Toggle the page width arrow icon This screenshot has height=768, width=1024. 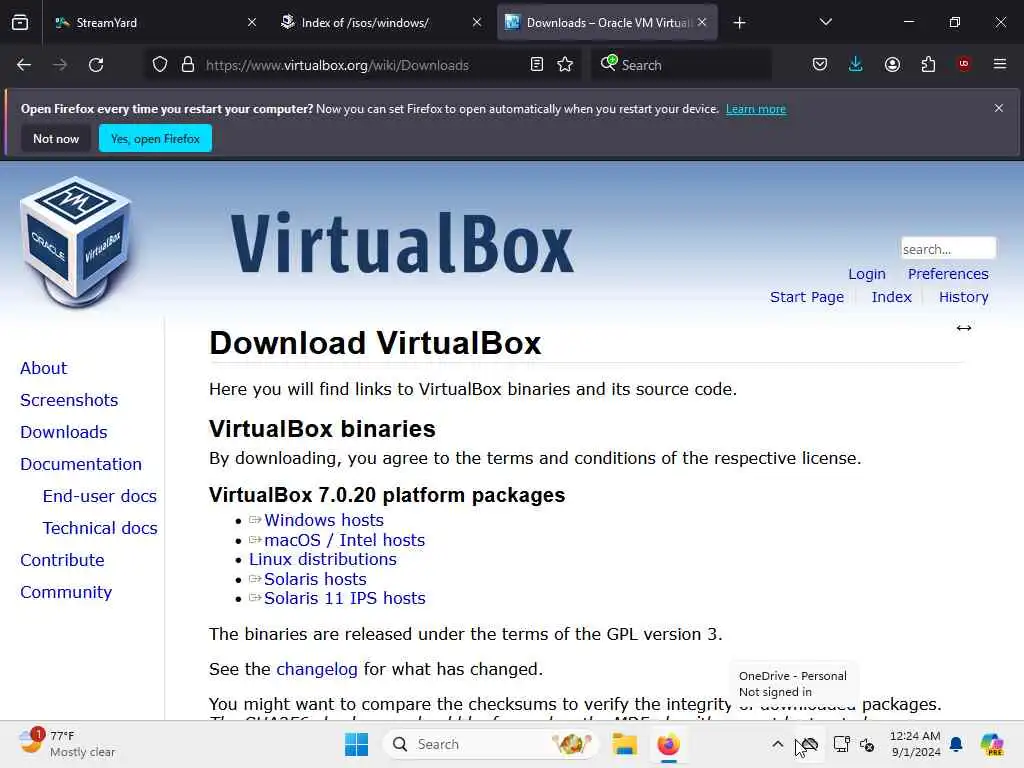[x=964, y=328]
